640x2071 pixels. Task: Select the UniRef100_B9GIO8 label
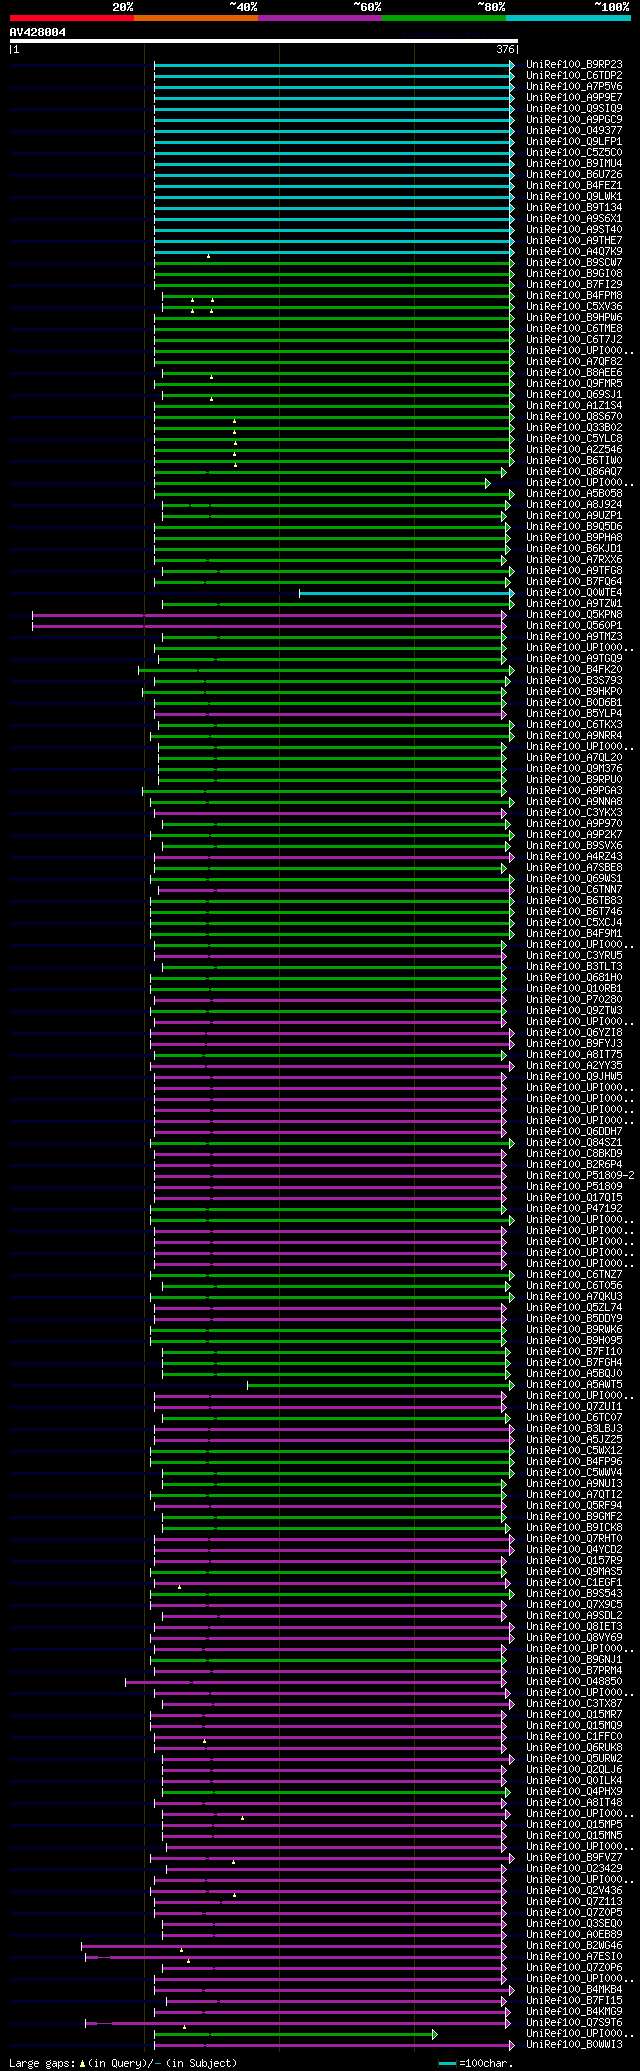point(574,274)
